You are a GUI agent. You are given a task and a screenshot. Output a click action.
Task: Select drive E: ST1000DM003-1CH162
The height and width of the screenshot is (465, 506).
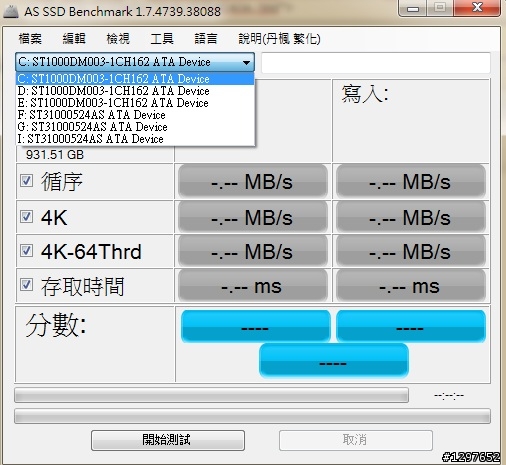coord(135,103)
